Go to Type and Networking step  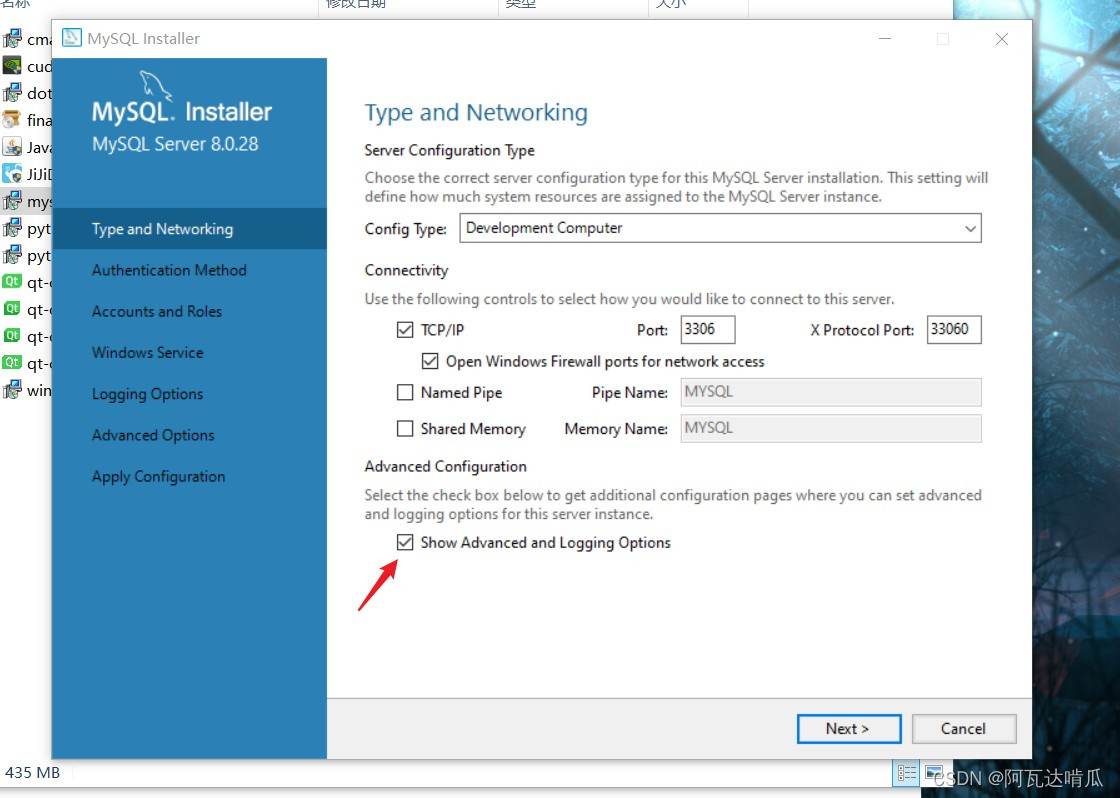coord(189,229)
